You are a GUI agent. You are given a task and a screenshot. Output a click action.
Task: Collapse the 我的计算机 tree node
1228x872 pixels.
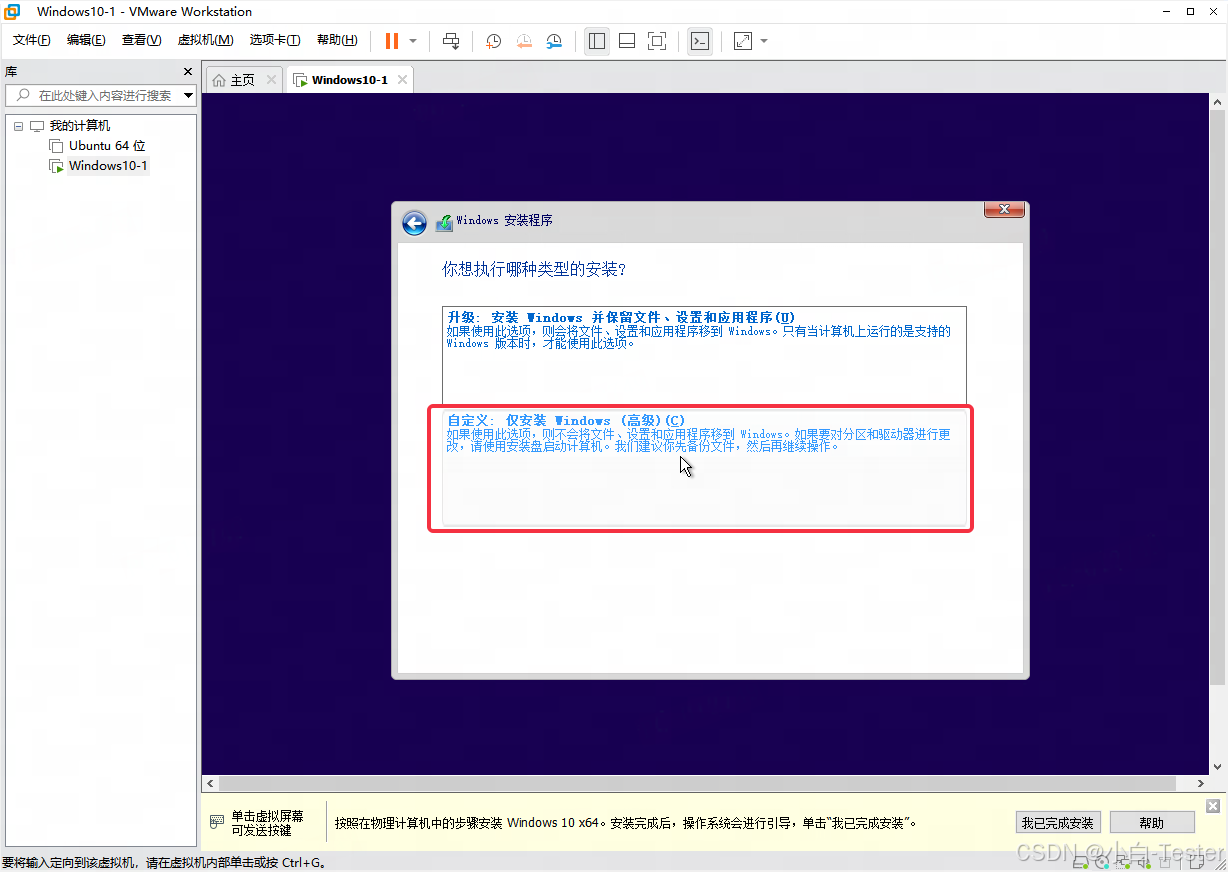(x=18, y=126)
